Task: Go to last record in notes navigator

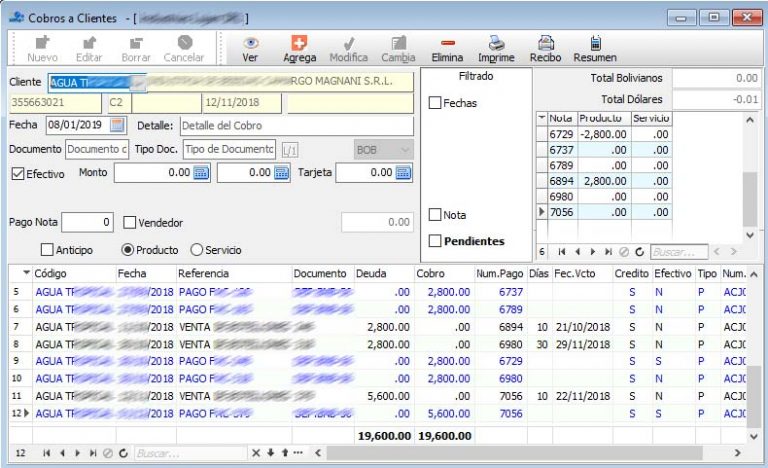Action: [x=608, y=252]
